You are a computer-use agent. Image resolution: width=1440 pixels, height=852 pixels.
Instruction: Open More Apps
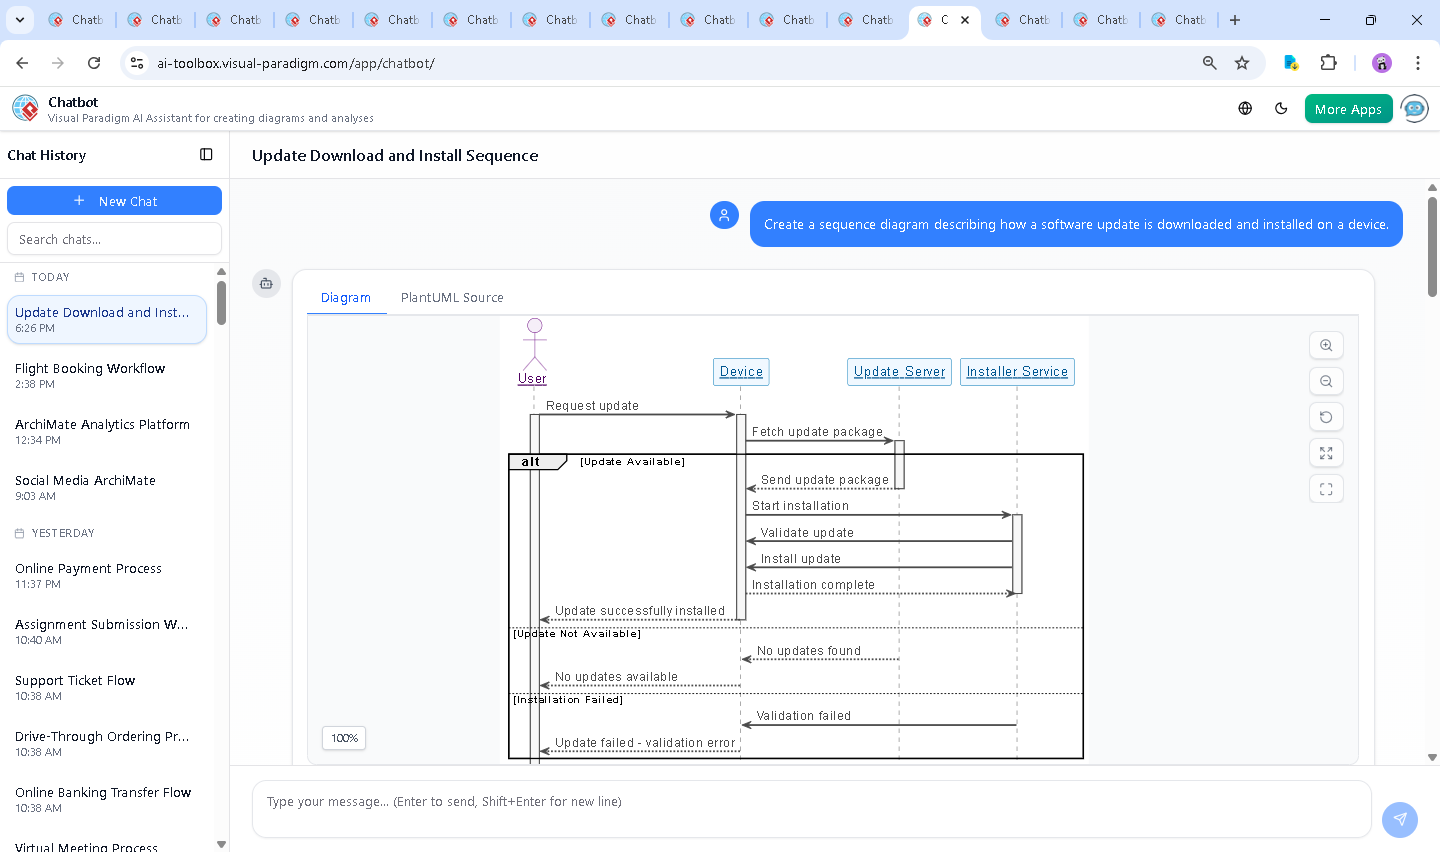click(x=1348, y=108)
